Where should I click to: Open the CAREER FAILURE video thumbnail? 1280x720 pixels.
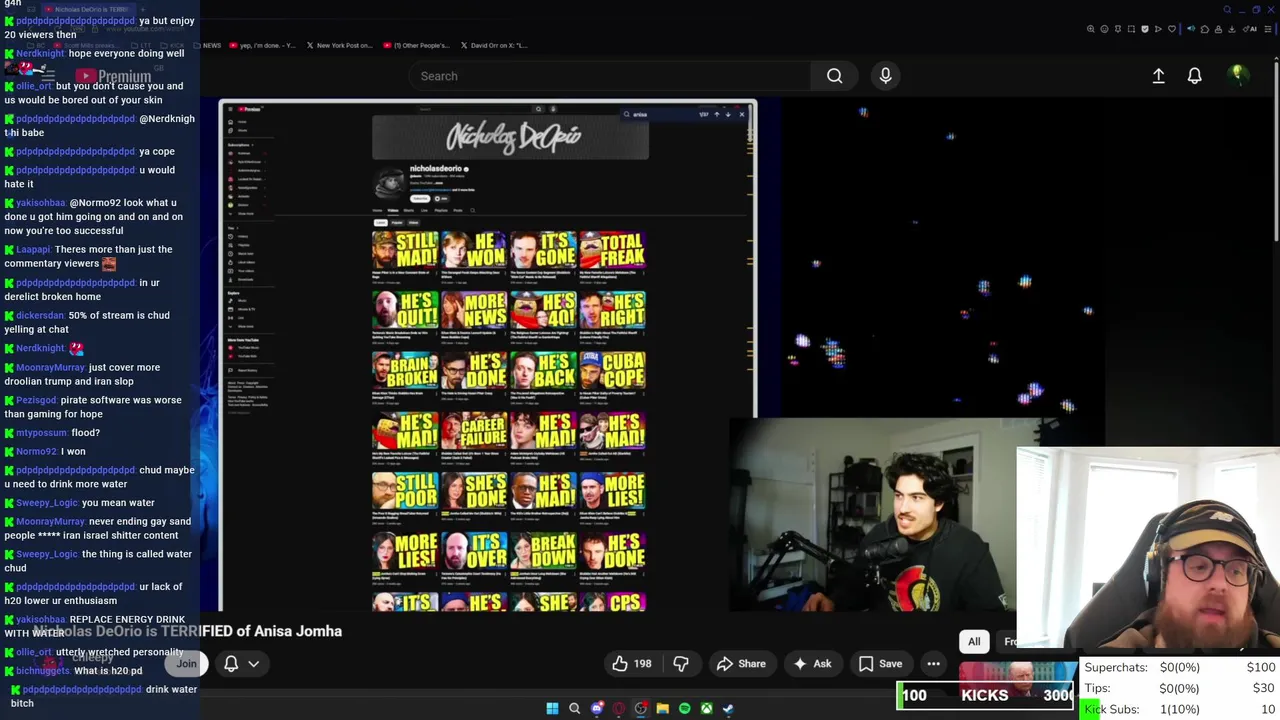(x=474, y=431)
